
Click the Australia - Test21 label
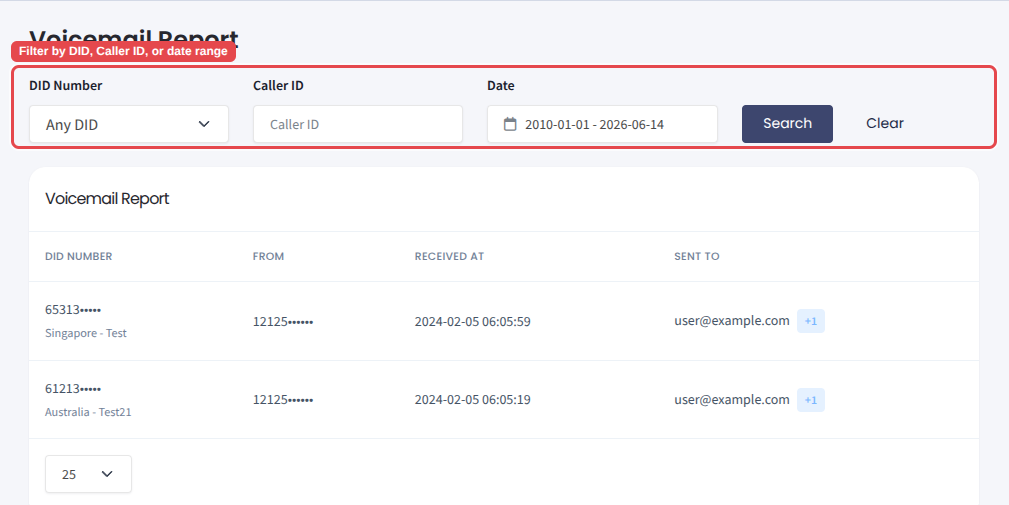click(x=88, y=412)
